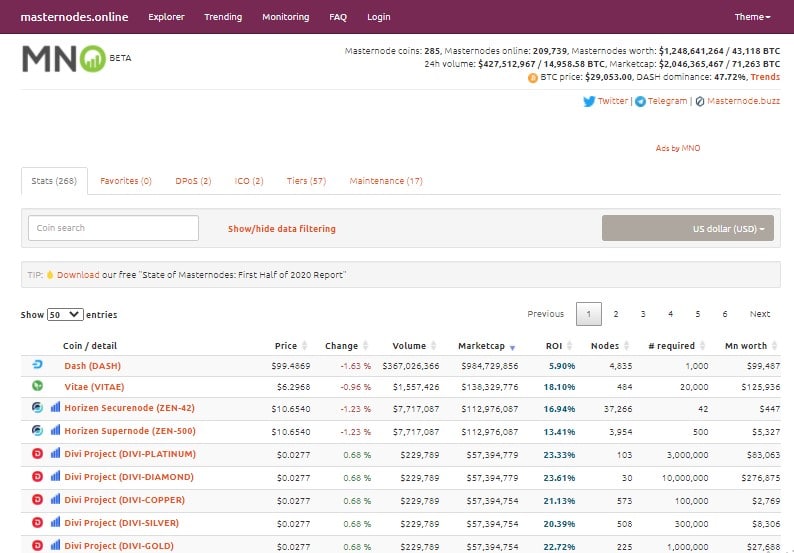Open chart icon for DIVI-PLATINUM

pyautogui.click(x=55, y=453)
